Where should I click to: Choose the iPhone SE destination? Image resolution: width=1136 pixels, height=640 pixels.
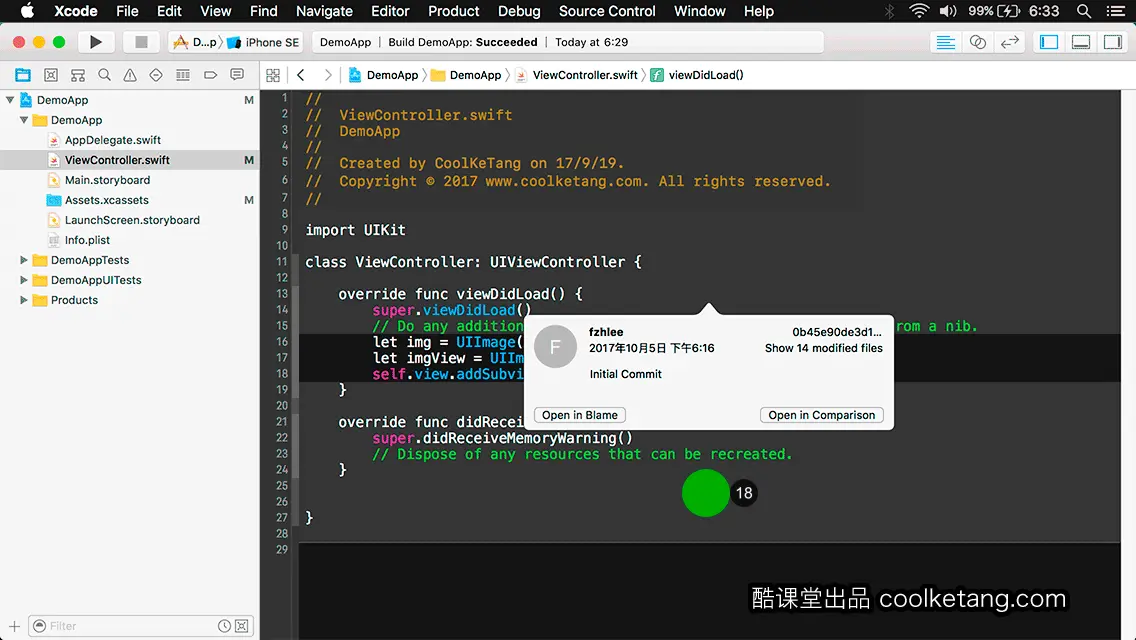[264, 42]
